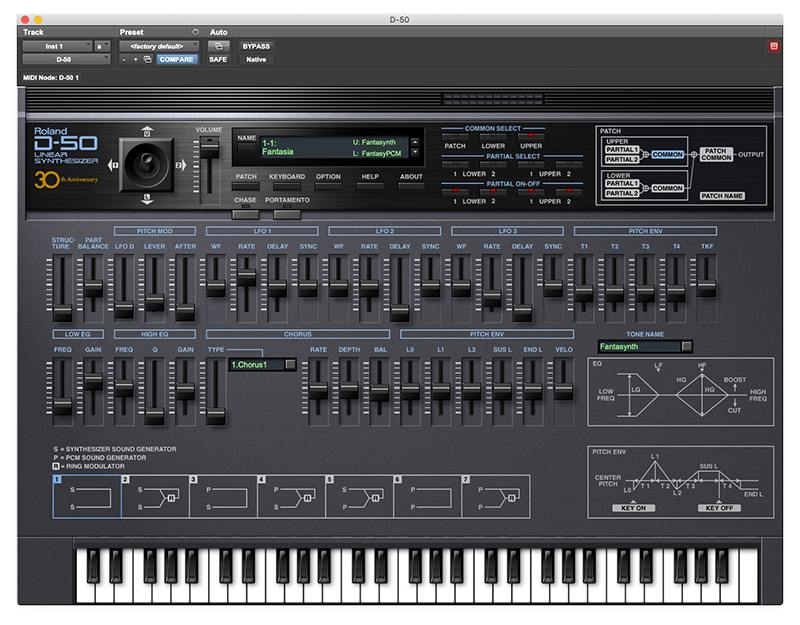Open the HELP menu

[370, 186]
